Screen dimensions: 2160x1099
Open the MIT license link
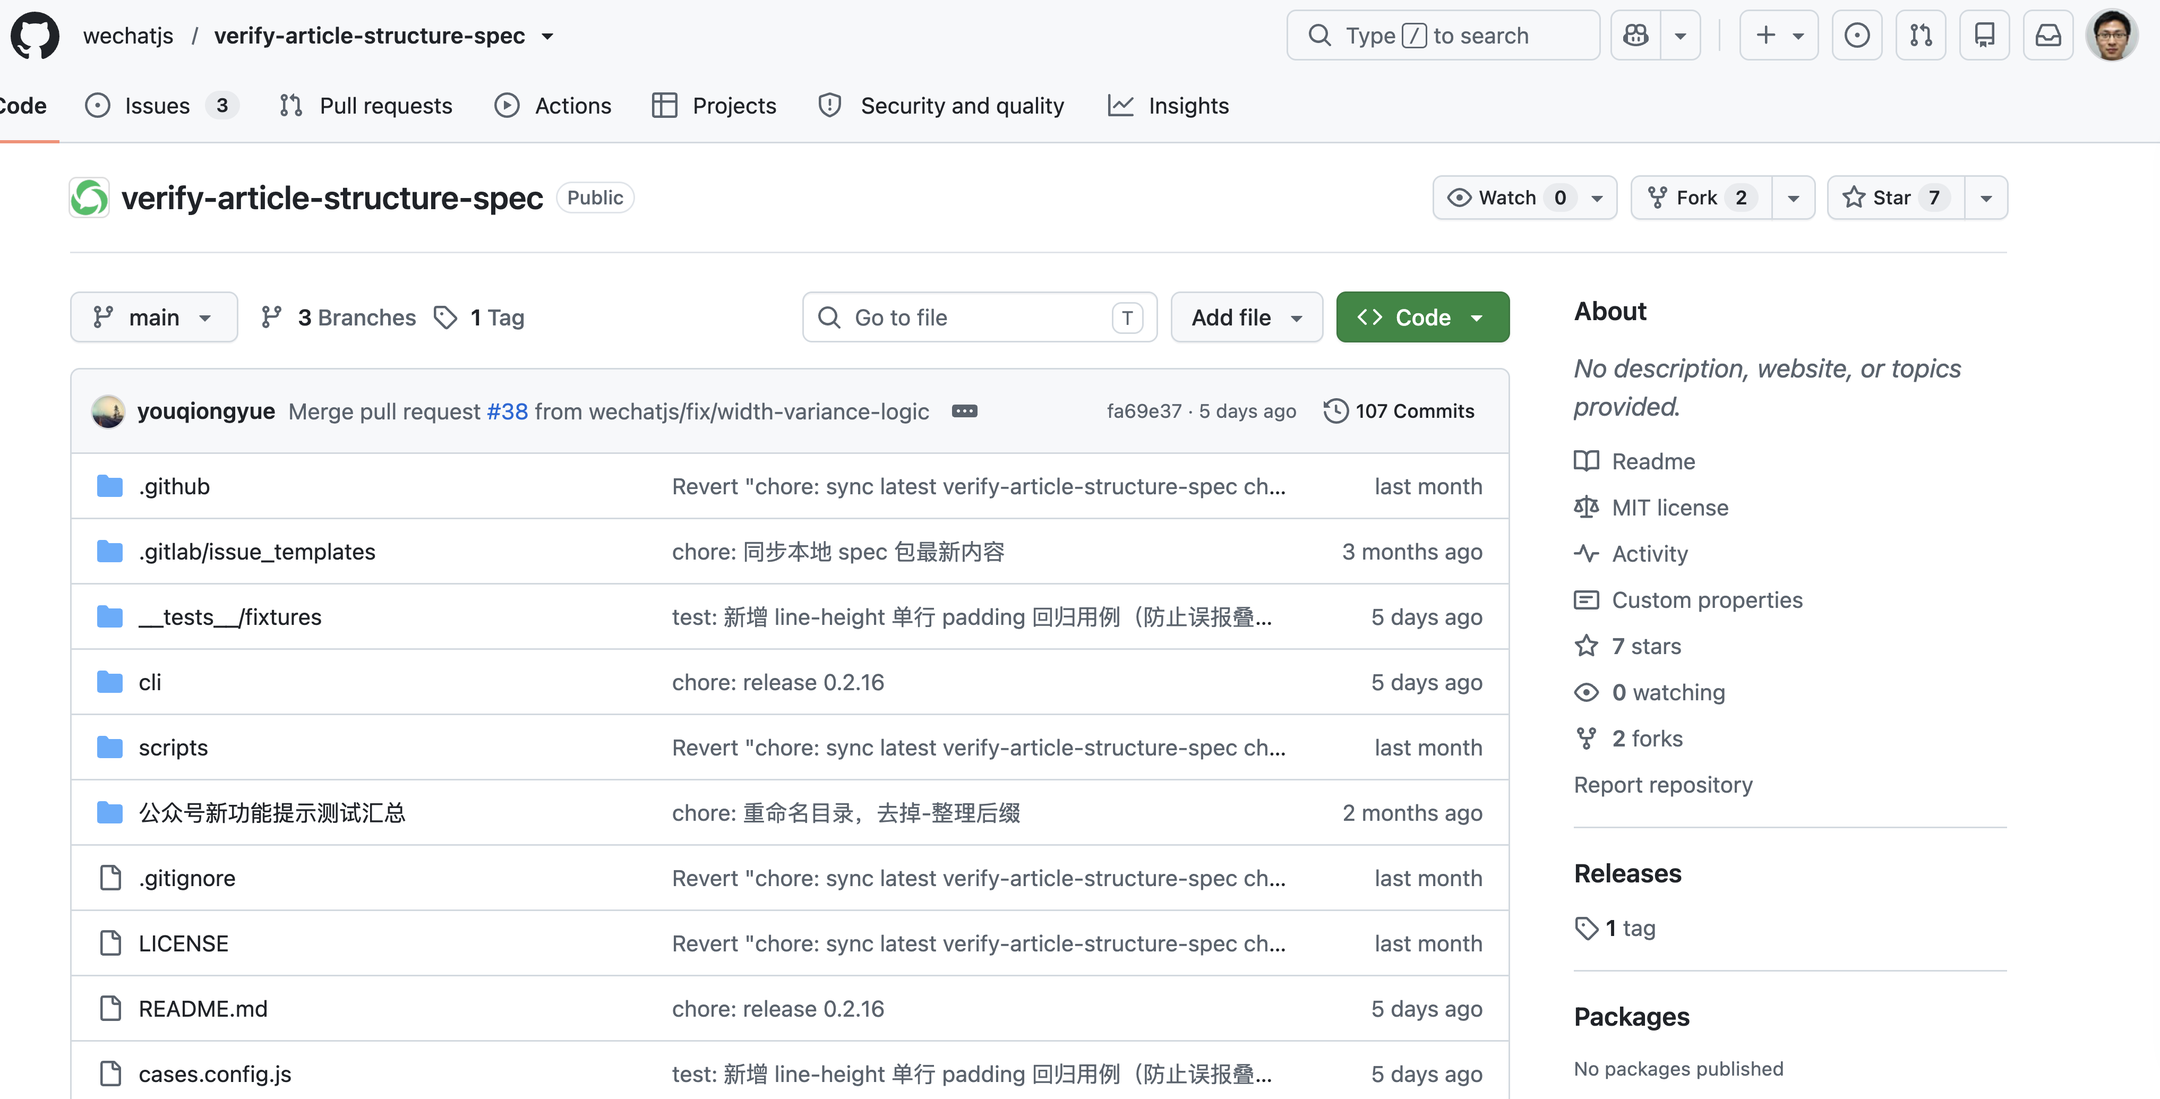tap(1651, 507)
